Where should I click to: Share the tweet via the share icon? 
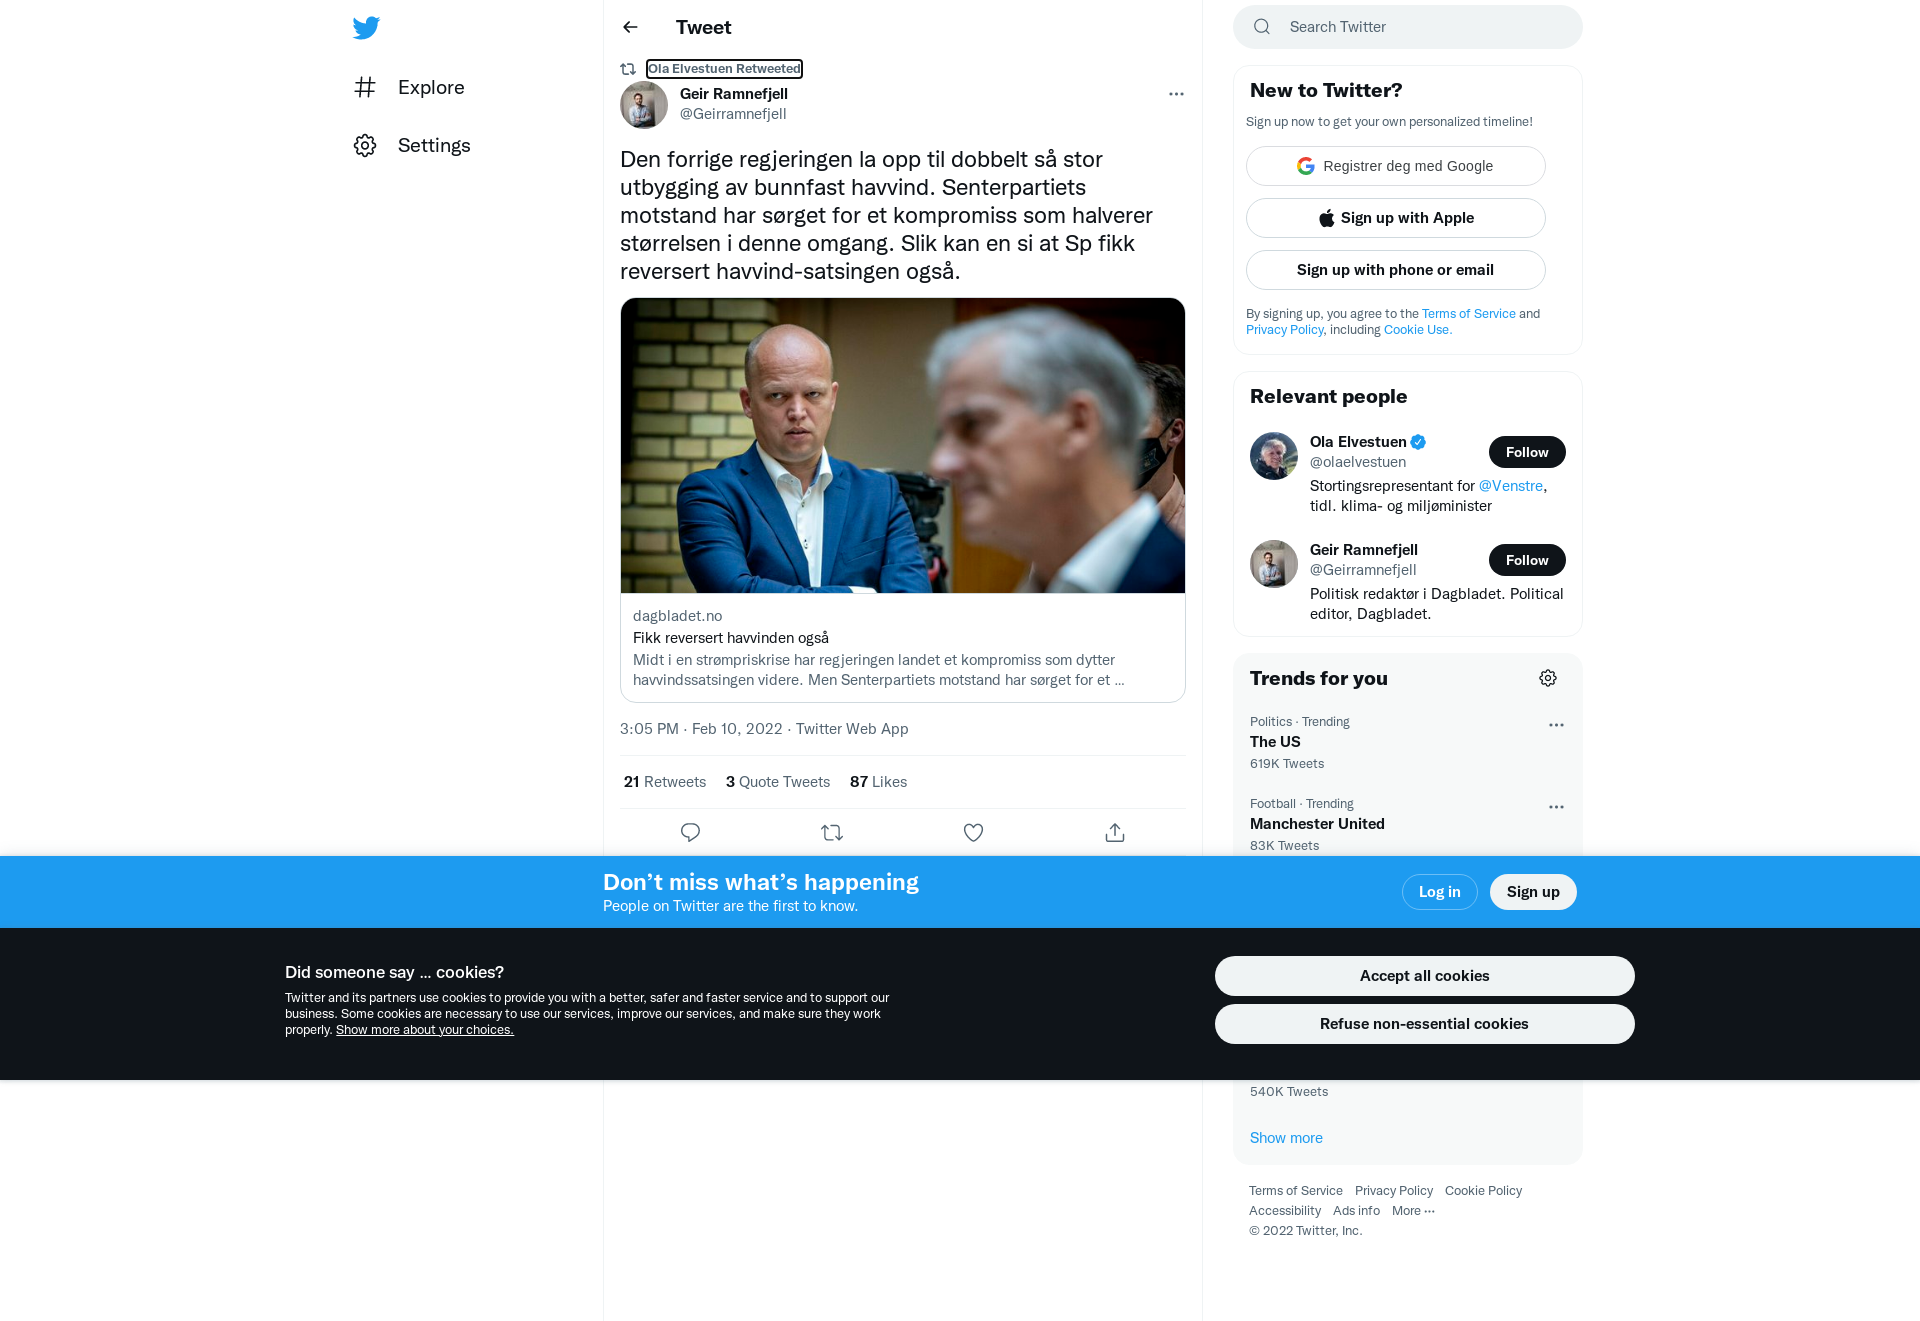pyautogui.click(x=1115, y=832)
